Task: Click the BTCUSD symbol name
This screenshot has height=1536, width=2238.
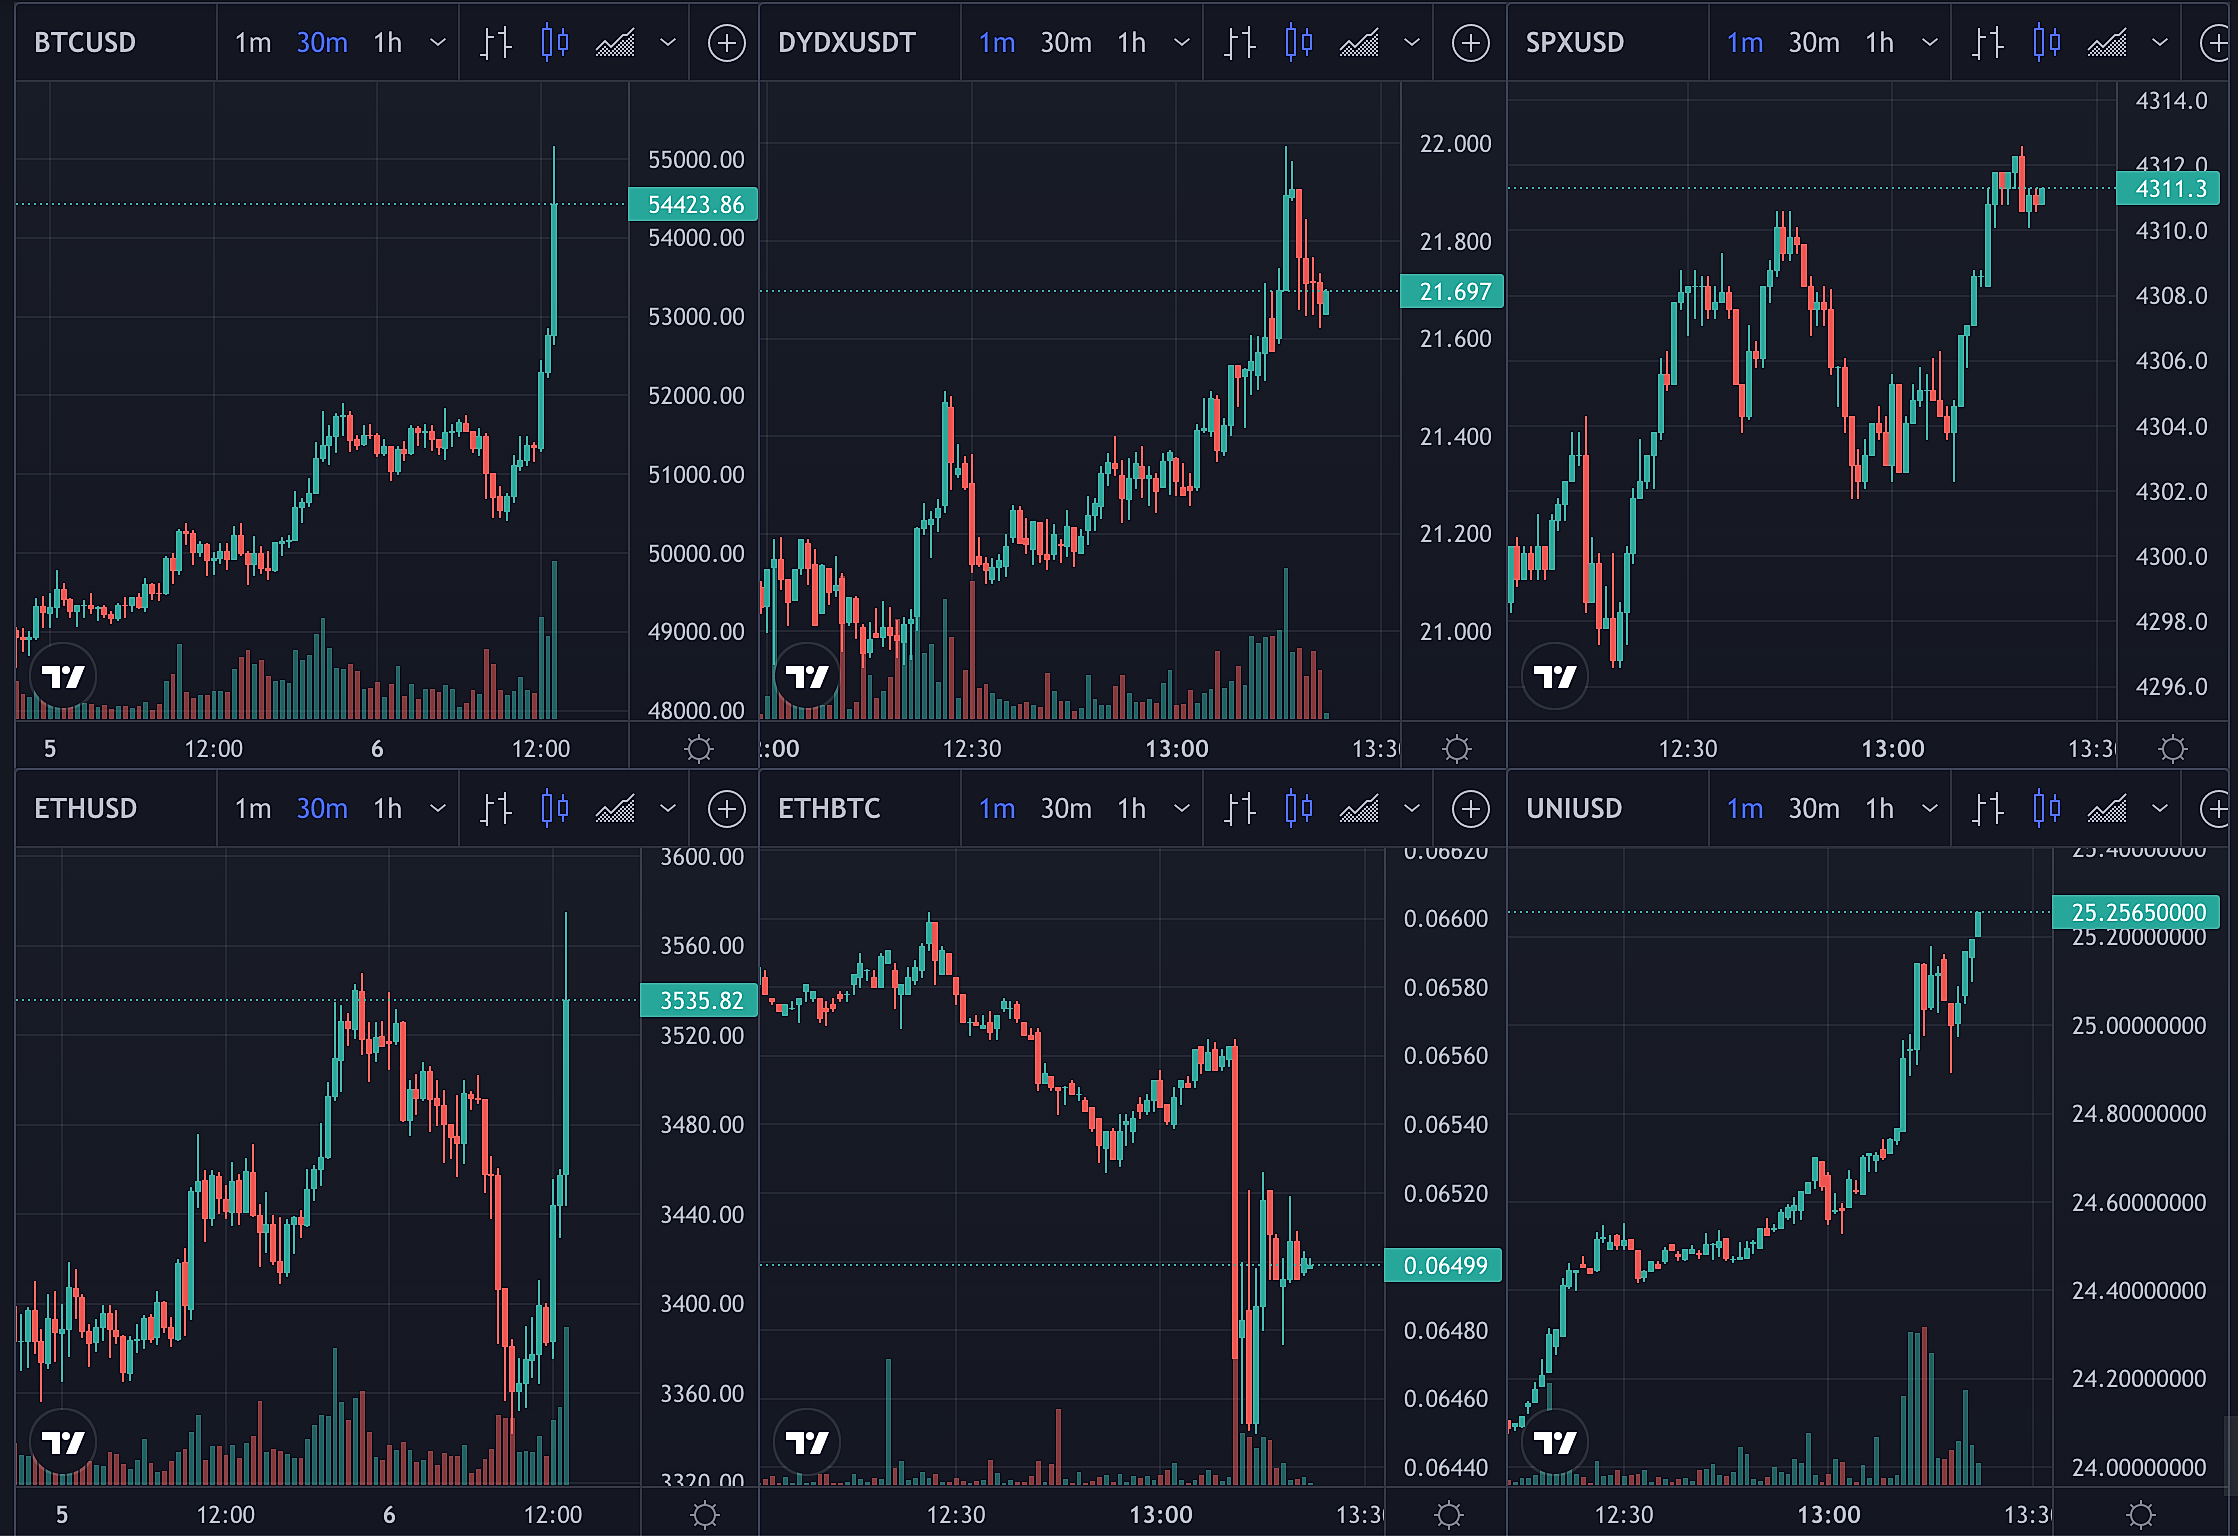Action: tap(85, 43)
